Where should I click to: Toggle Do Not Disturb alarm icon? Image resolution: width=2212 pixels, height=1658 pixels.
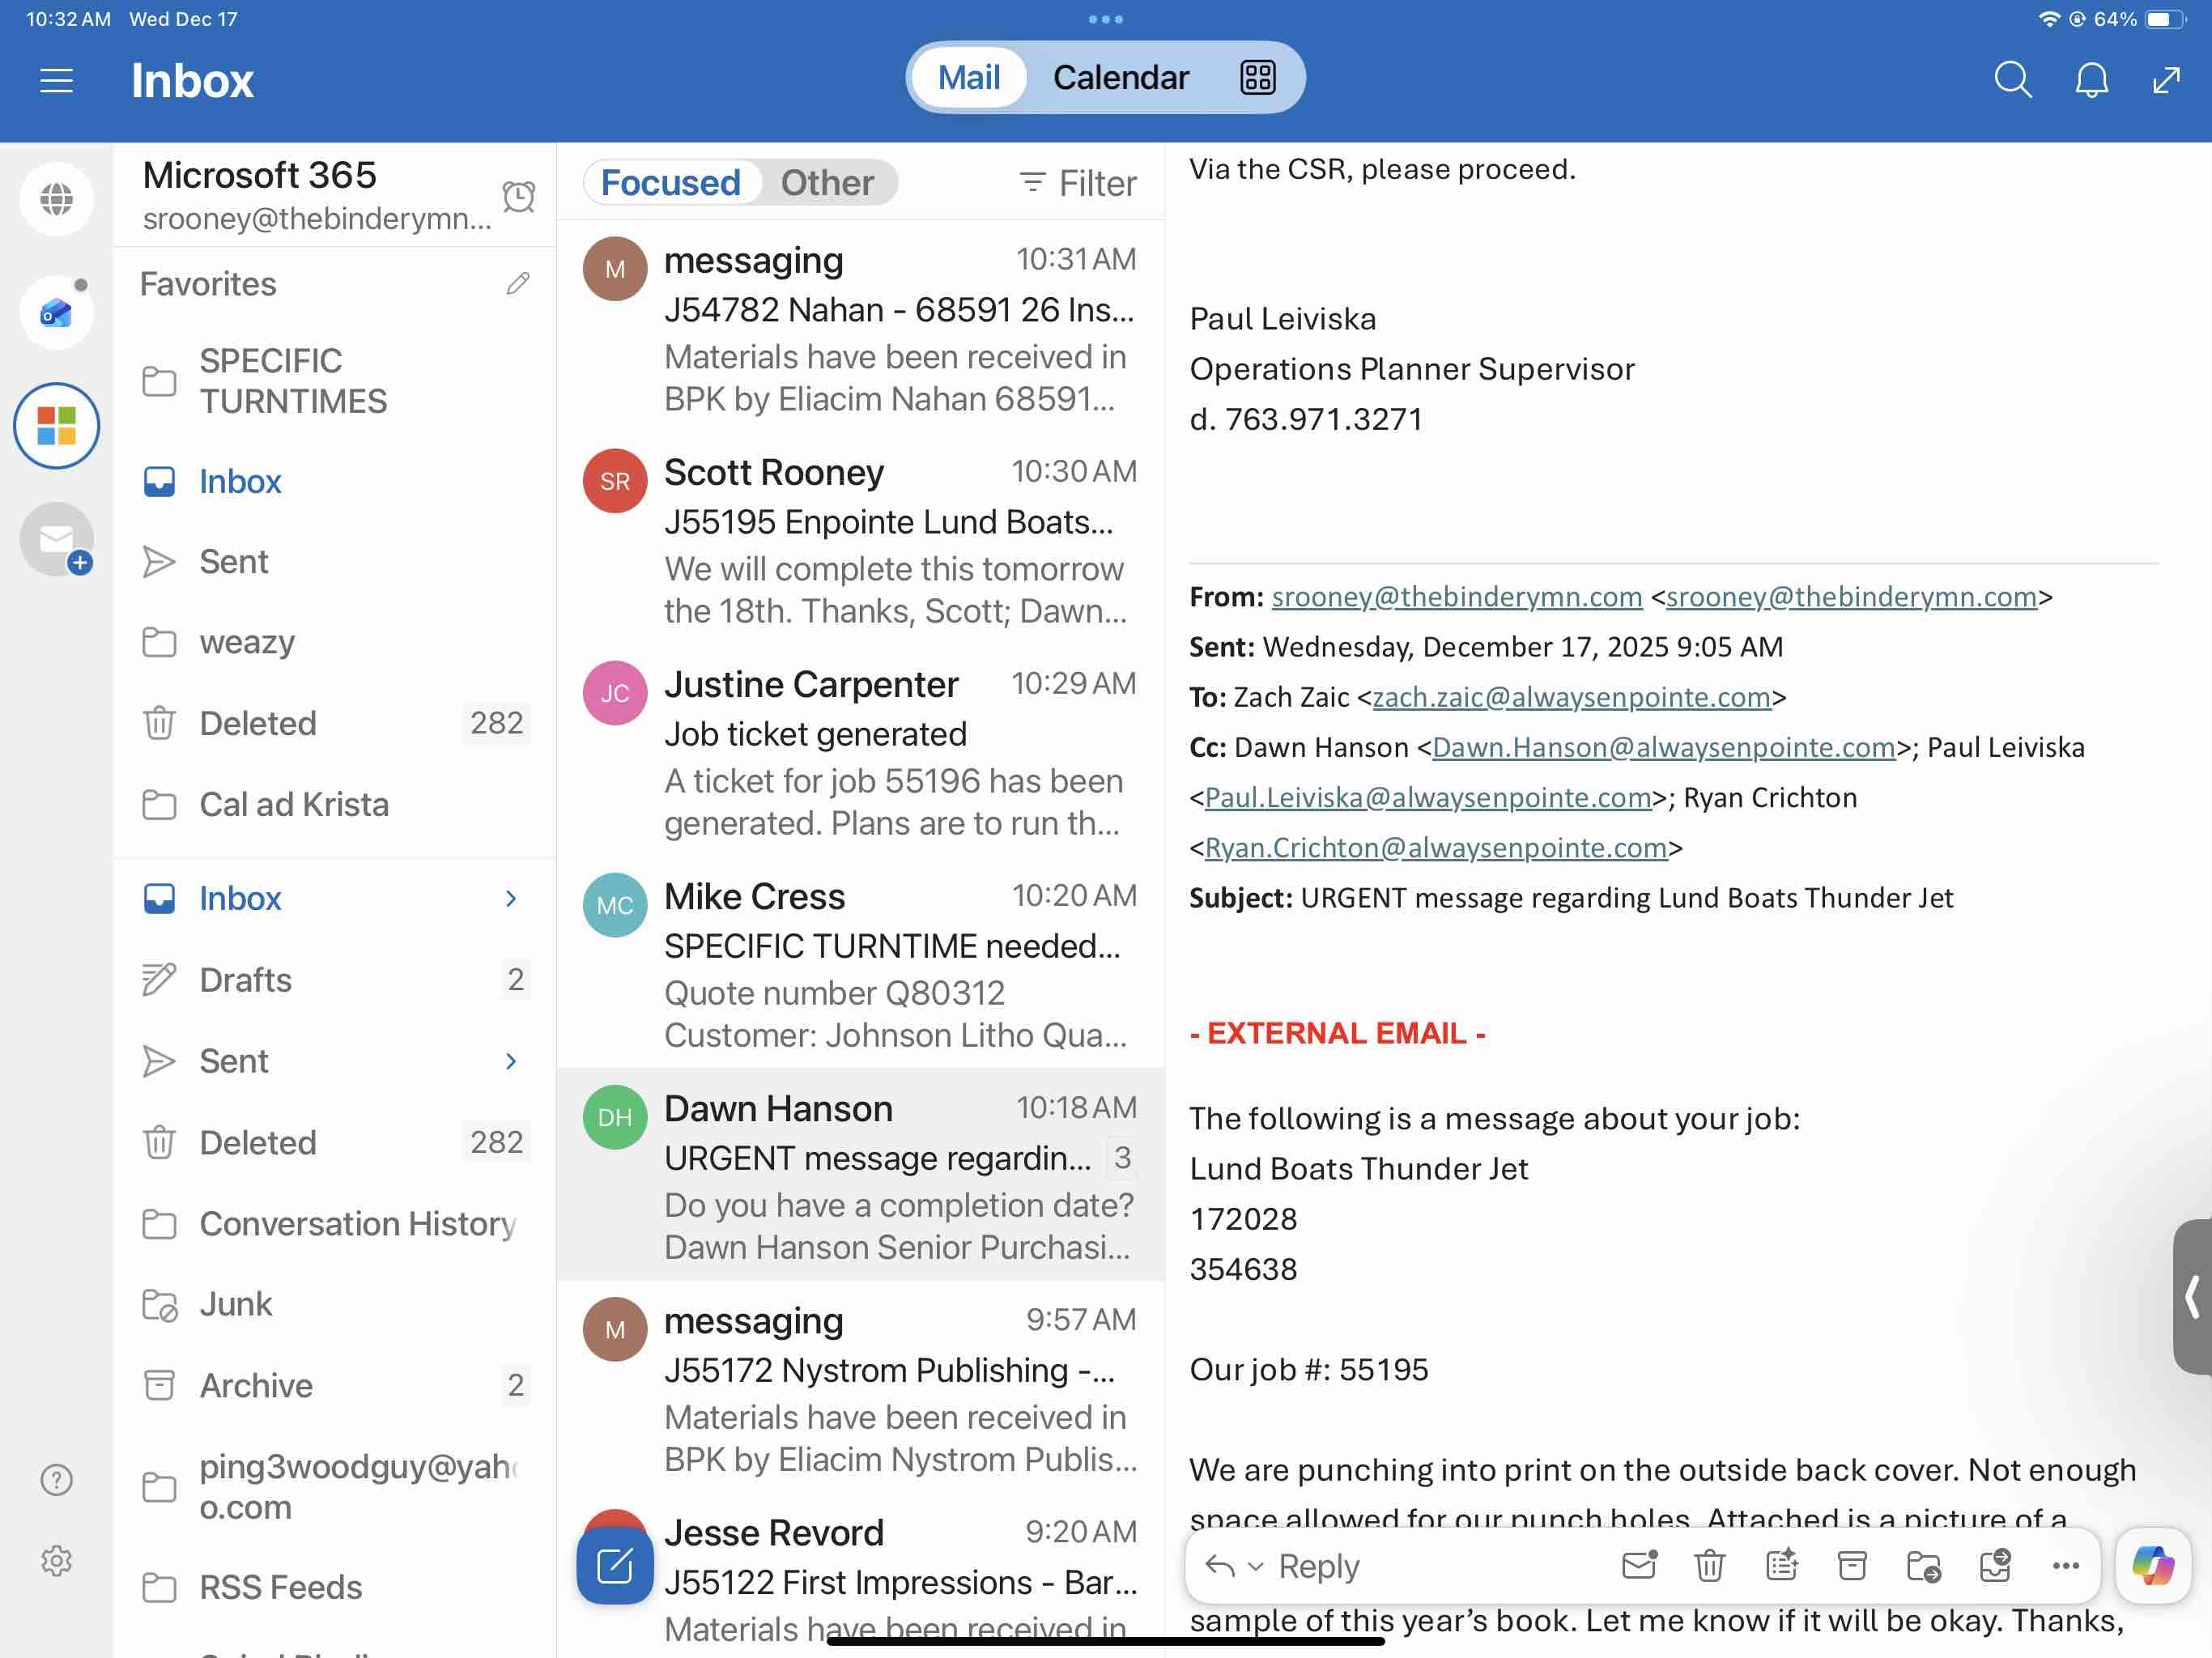[x=518, y=196]
